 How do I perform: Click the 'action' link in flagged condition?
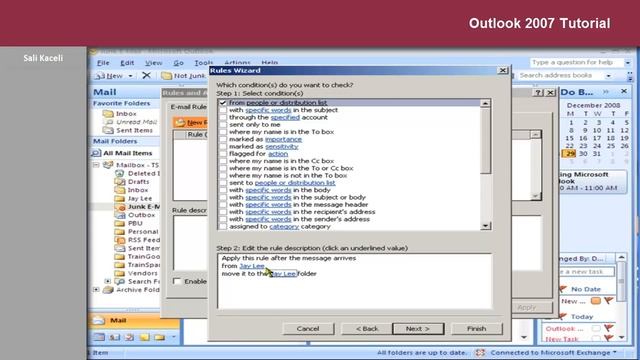click(x=278, y=154)
